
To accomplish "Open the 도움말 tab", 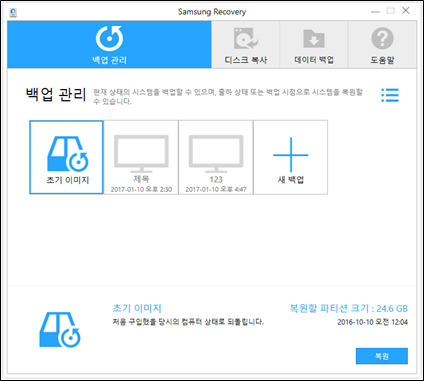I will (382, 44).
